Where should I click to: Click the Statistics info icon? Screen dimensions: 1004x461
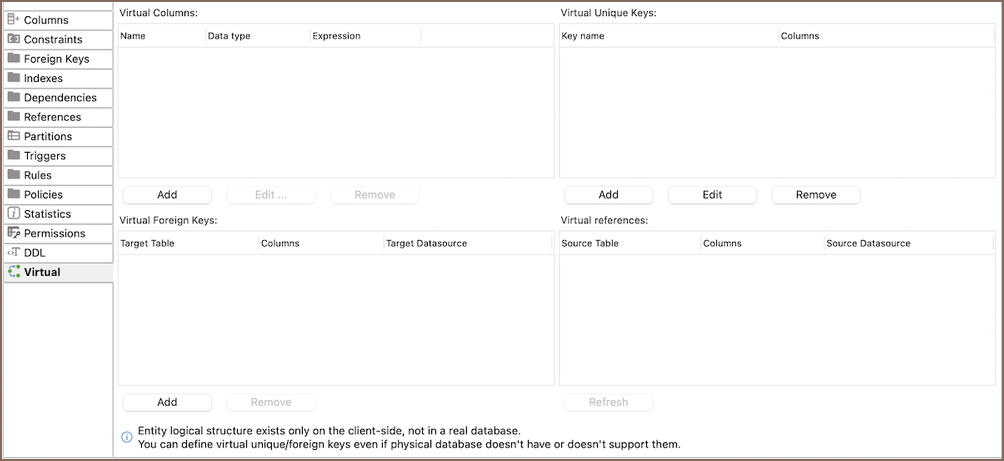click(x=14, y=214)
